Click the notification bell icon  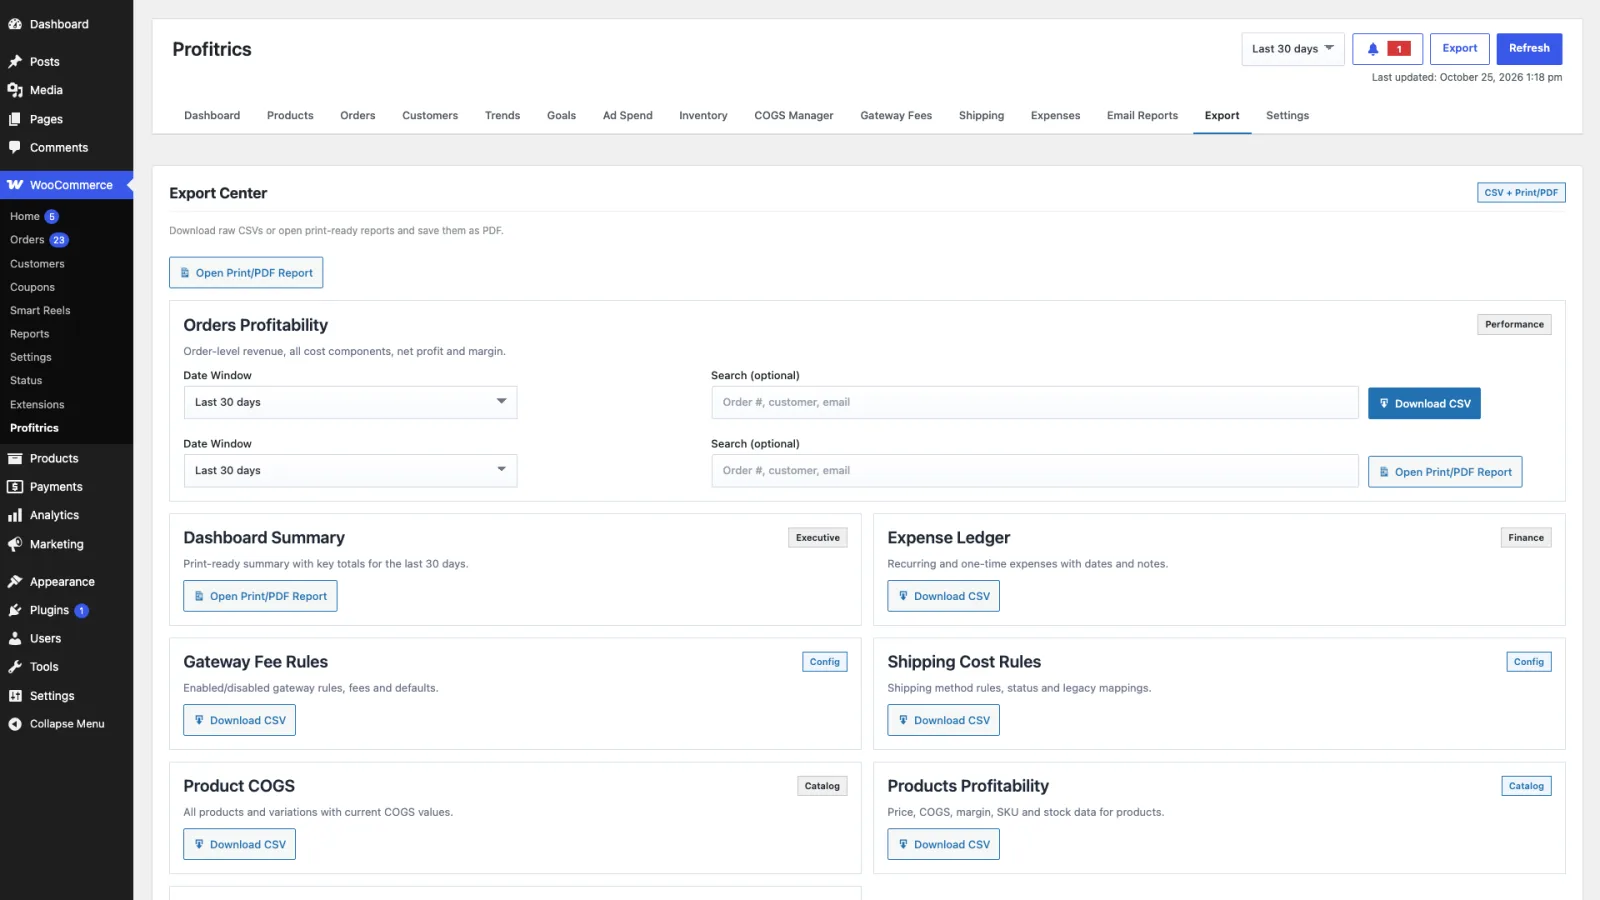tap(1373, 49)
